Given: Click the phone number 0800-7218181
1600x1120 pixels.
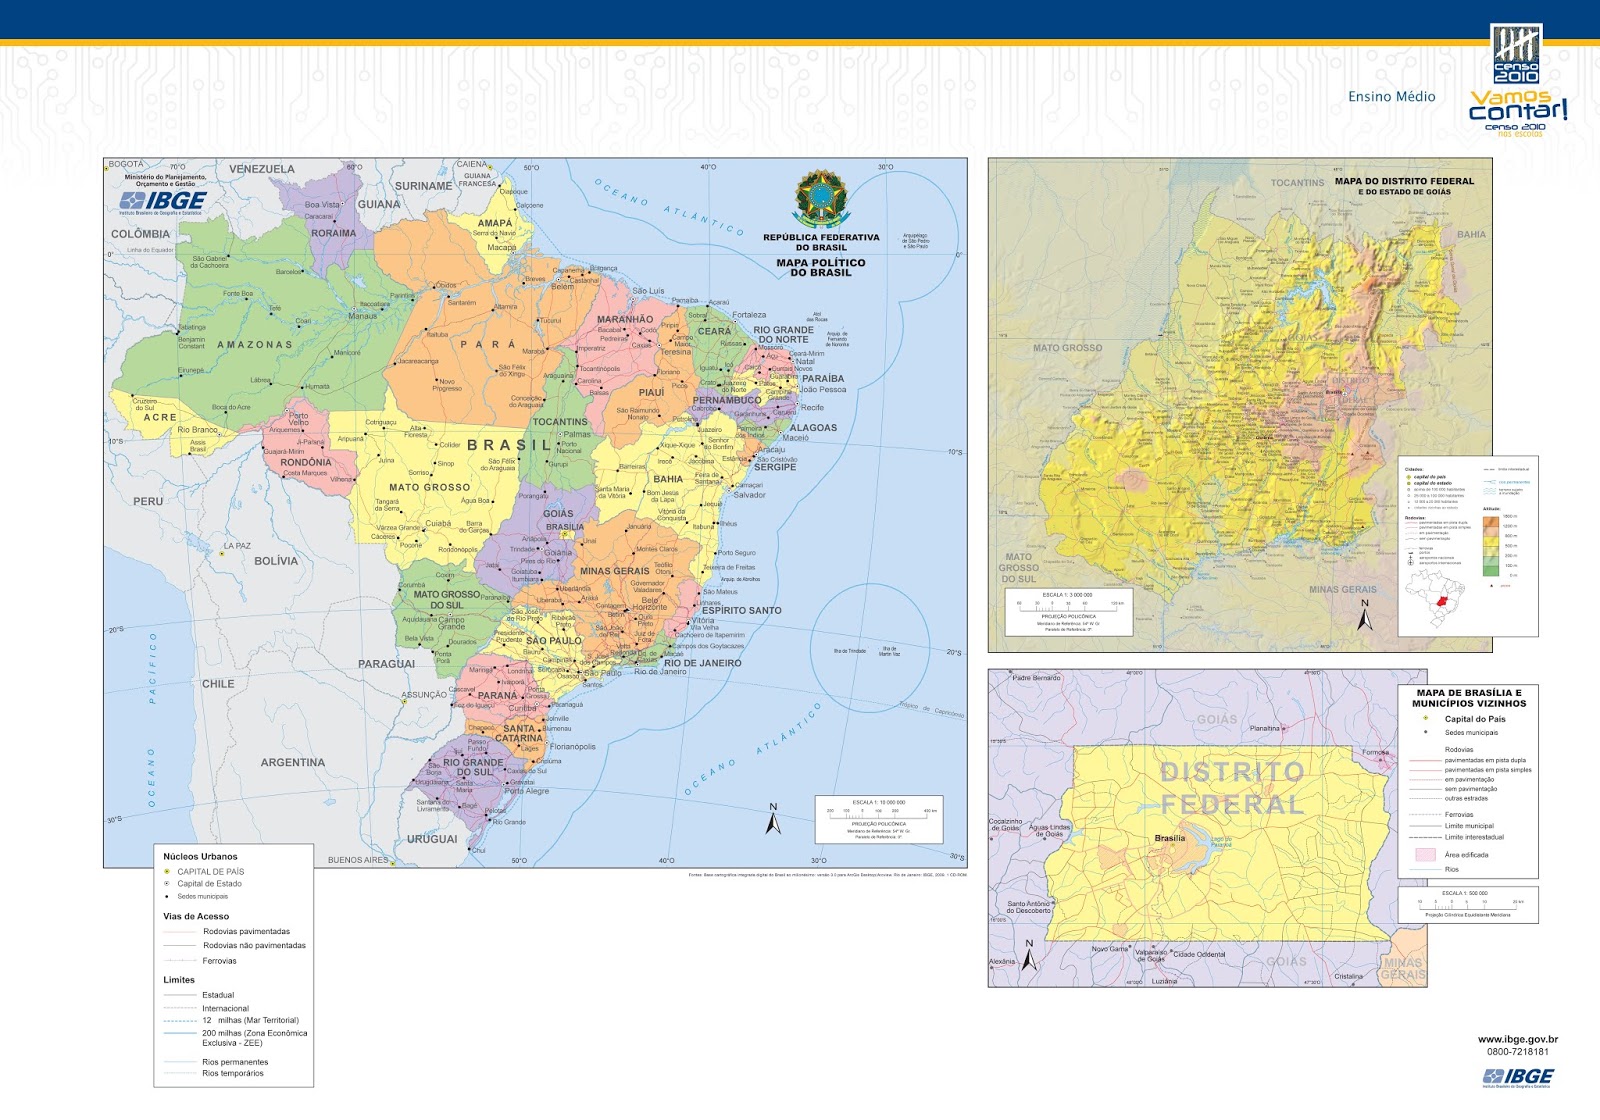Looking at the screenshot, I should [x=1518, y=1052].
